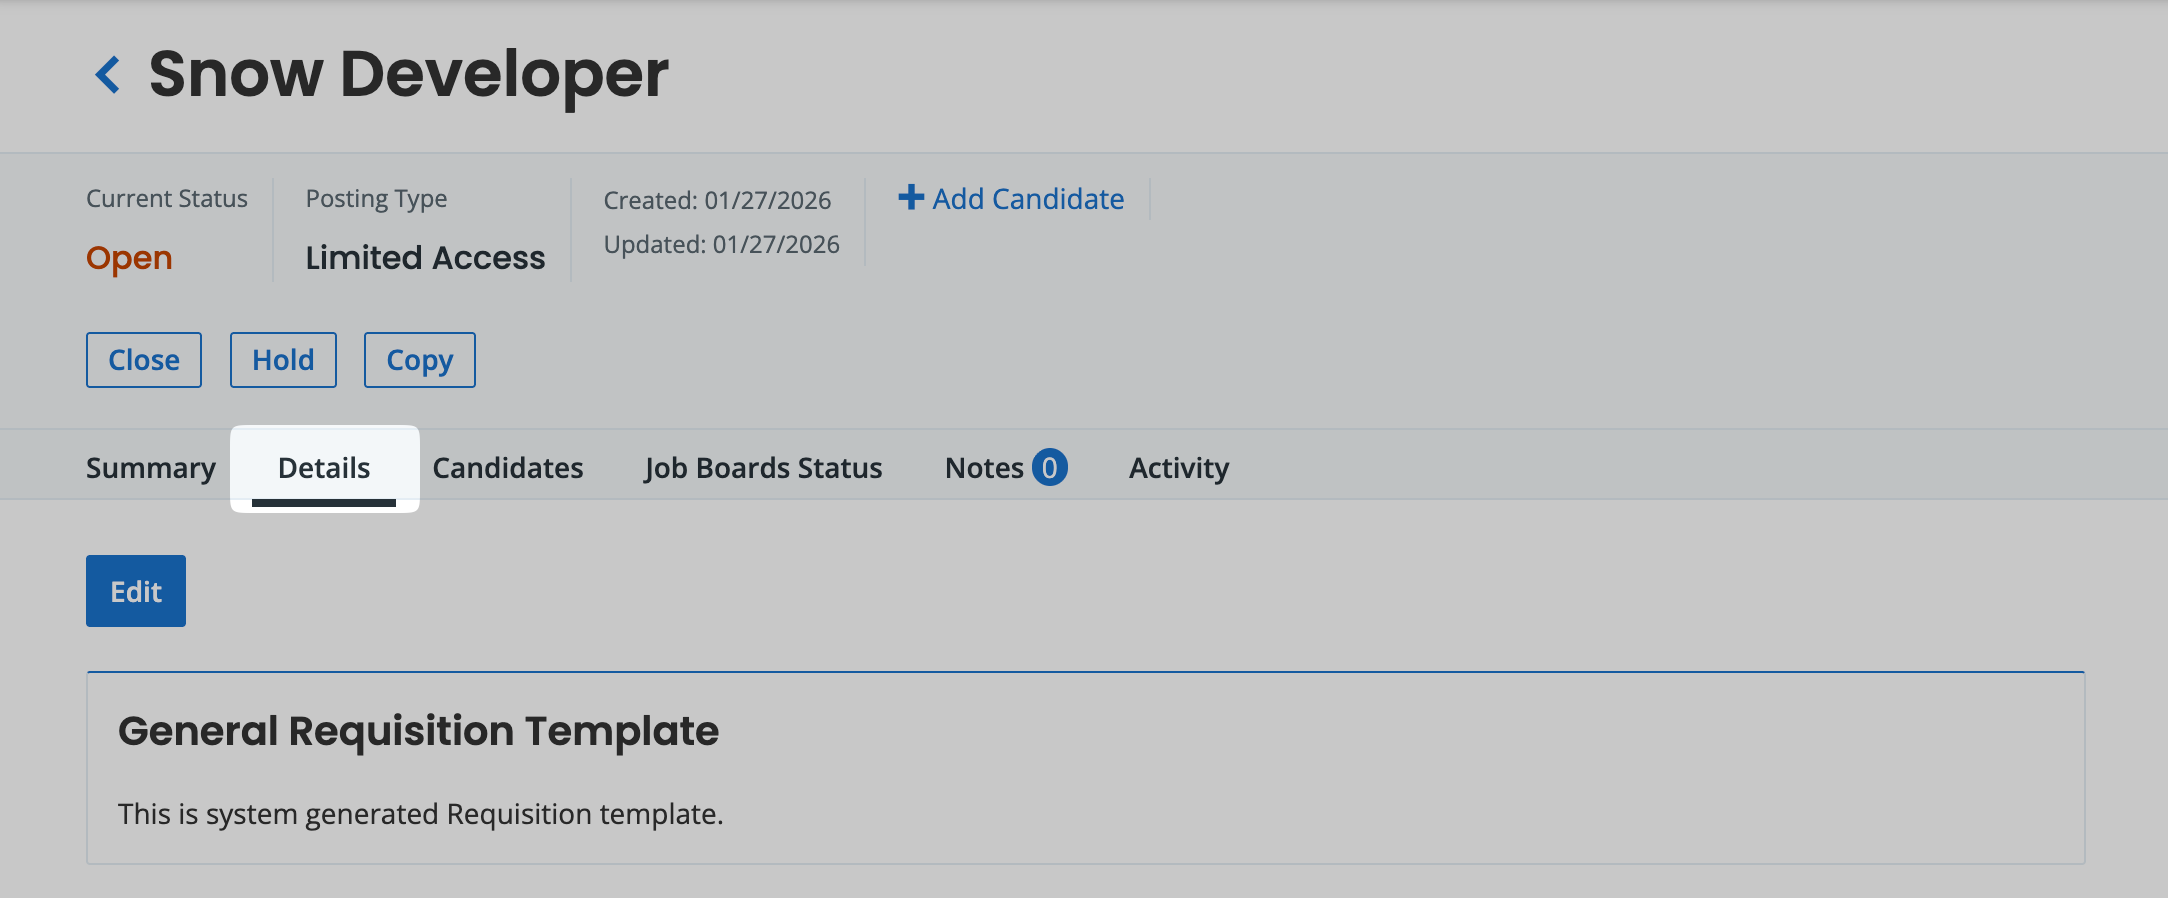Show the Activity tab
2168x898 pixels.
click(x=1179, y=468)
